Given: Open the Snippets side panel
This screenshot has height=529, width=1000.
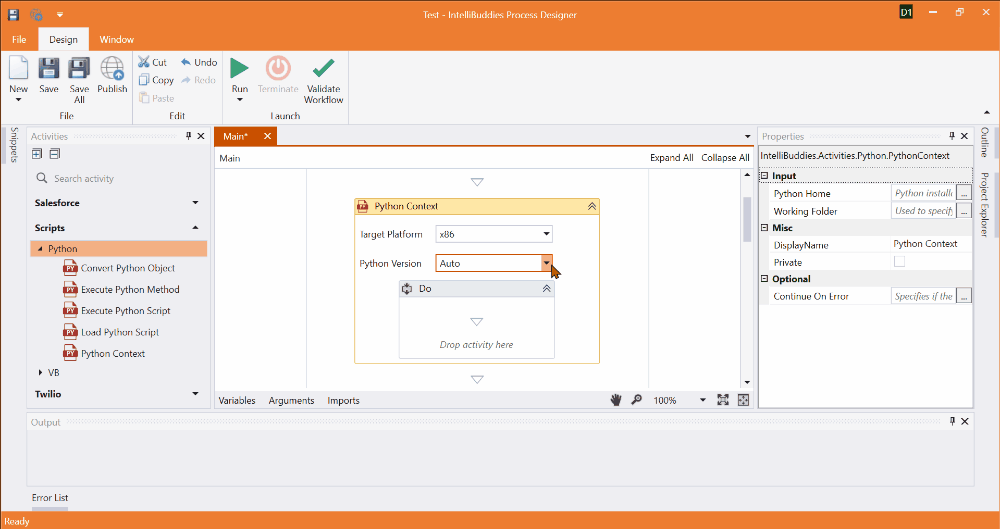Looking at the screenshot, I should tap(14, 145).
